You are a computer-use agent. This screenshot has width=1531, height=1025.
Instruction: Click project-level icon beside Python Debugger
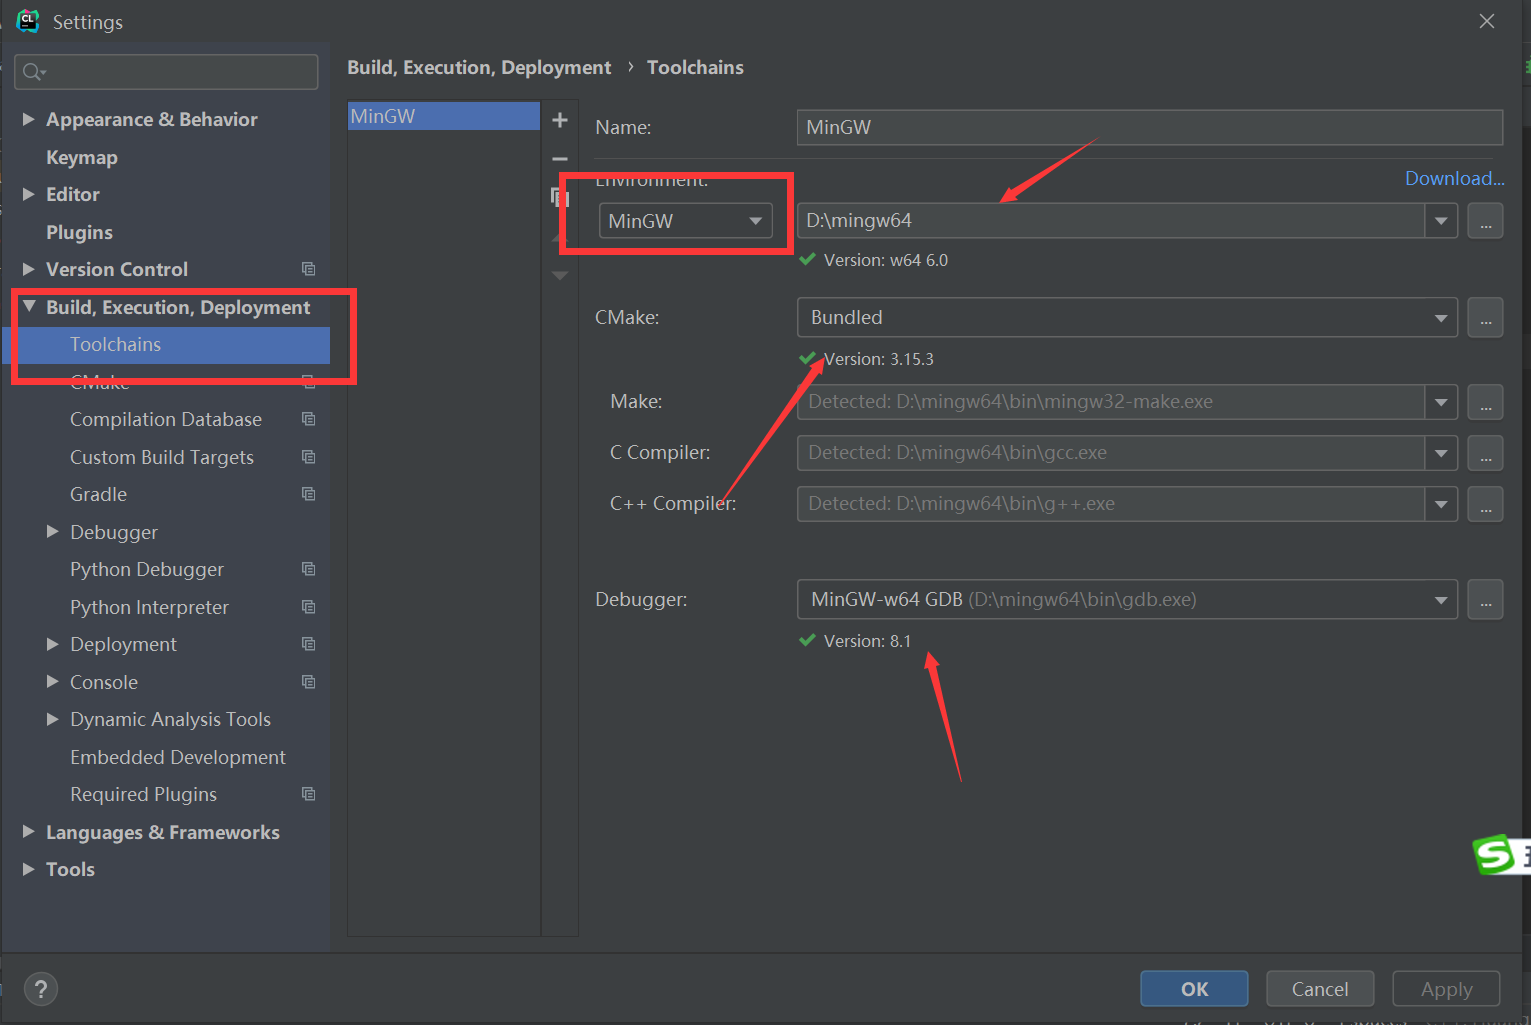pos(308,569)
